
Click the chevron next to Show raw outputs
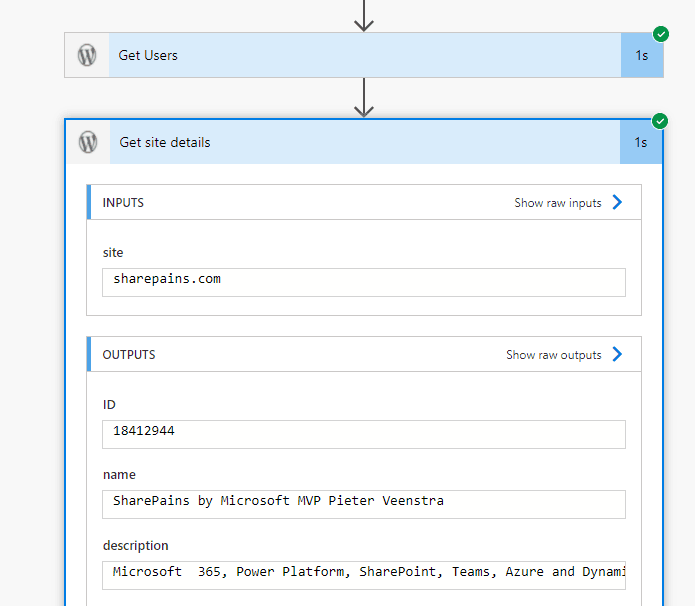coord(617,354)
